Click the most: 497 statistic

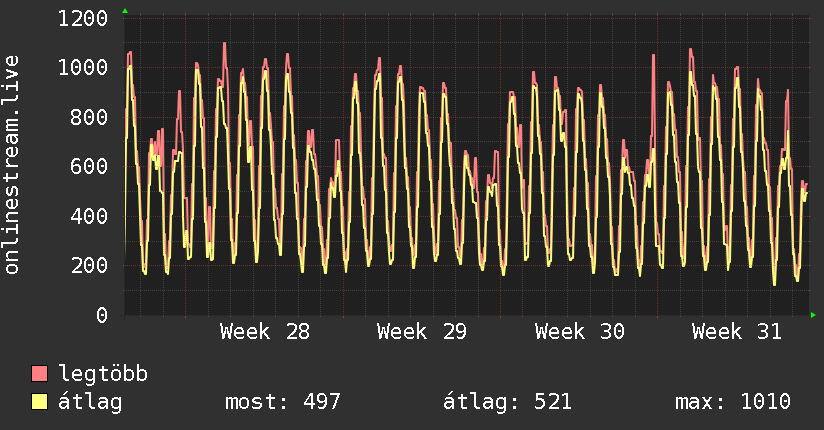[x=283, y=402]
